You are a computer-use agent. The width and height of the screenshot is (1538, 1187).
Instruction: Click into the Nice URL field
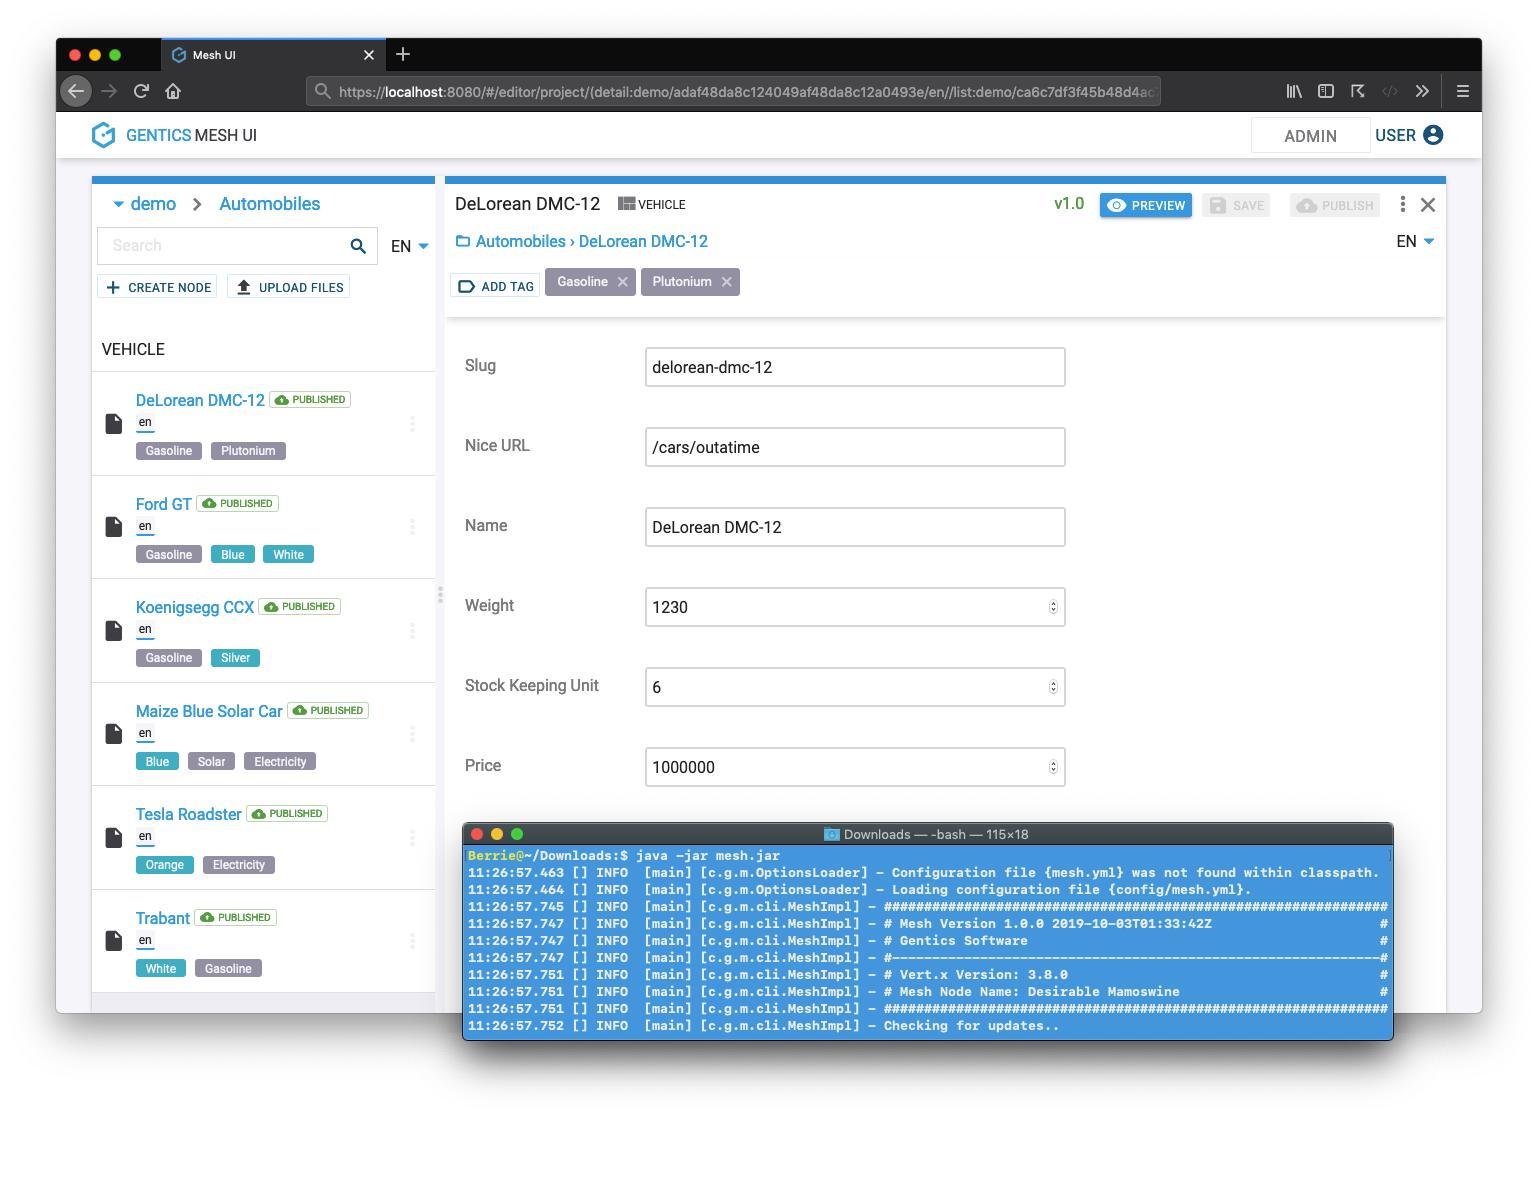tap(855, 447)
